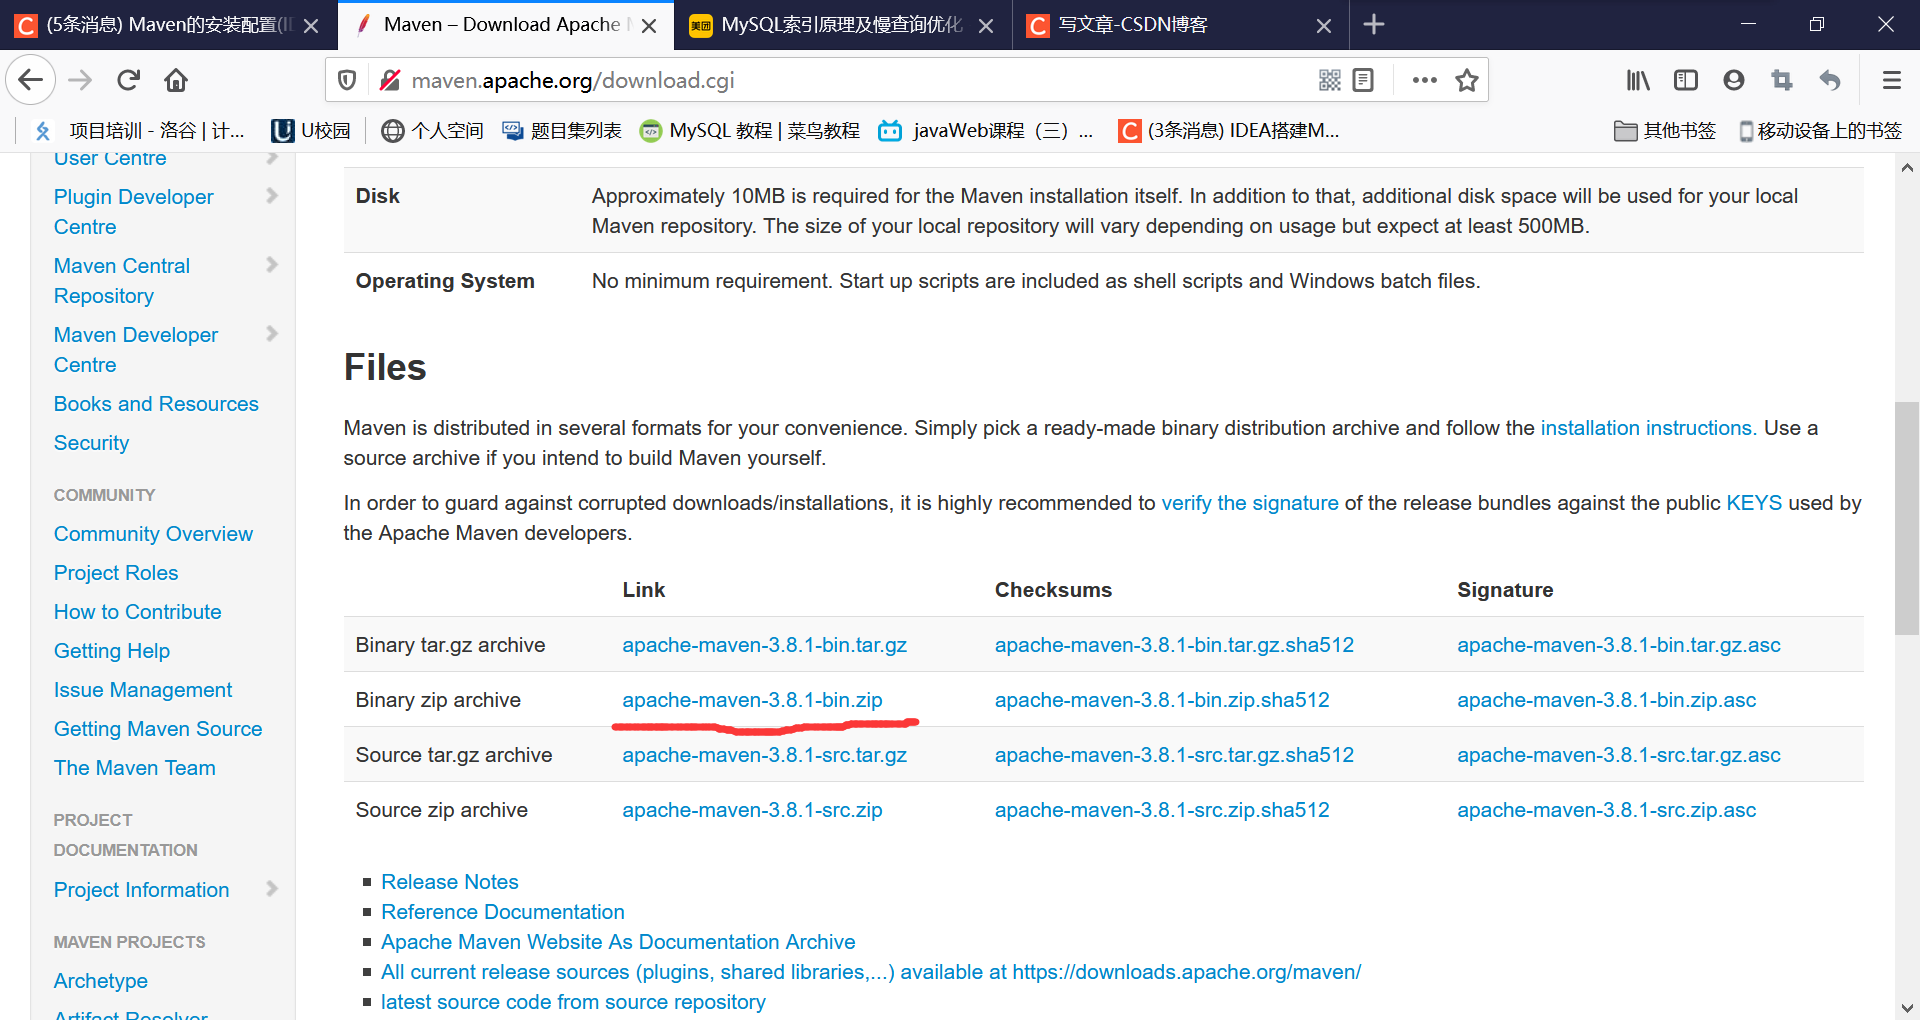Open How to Contribute sidebar link
The width and height of the screenshot is (1920, 1020).
tap(137, 612)
